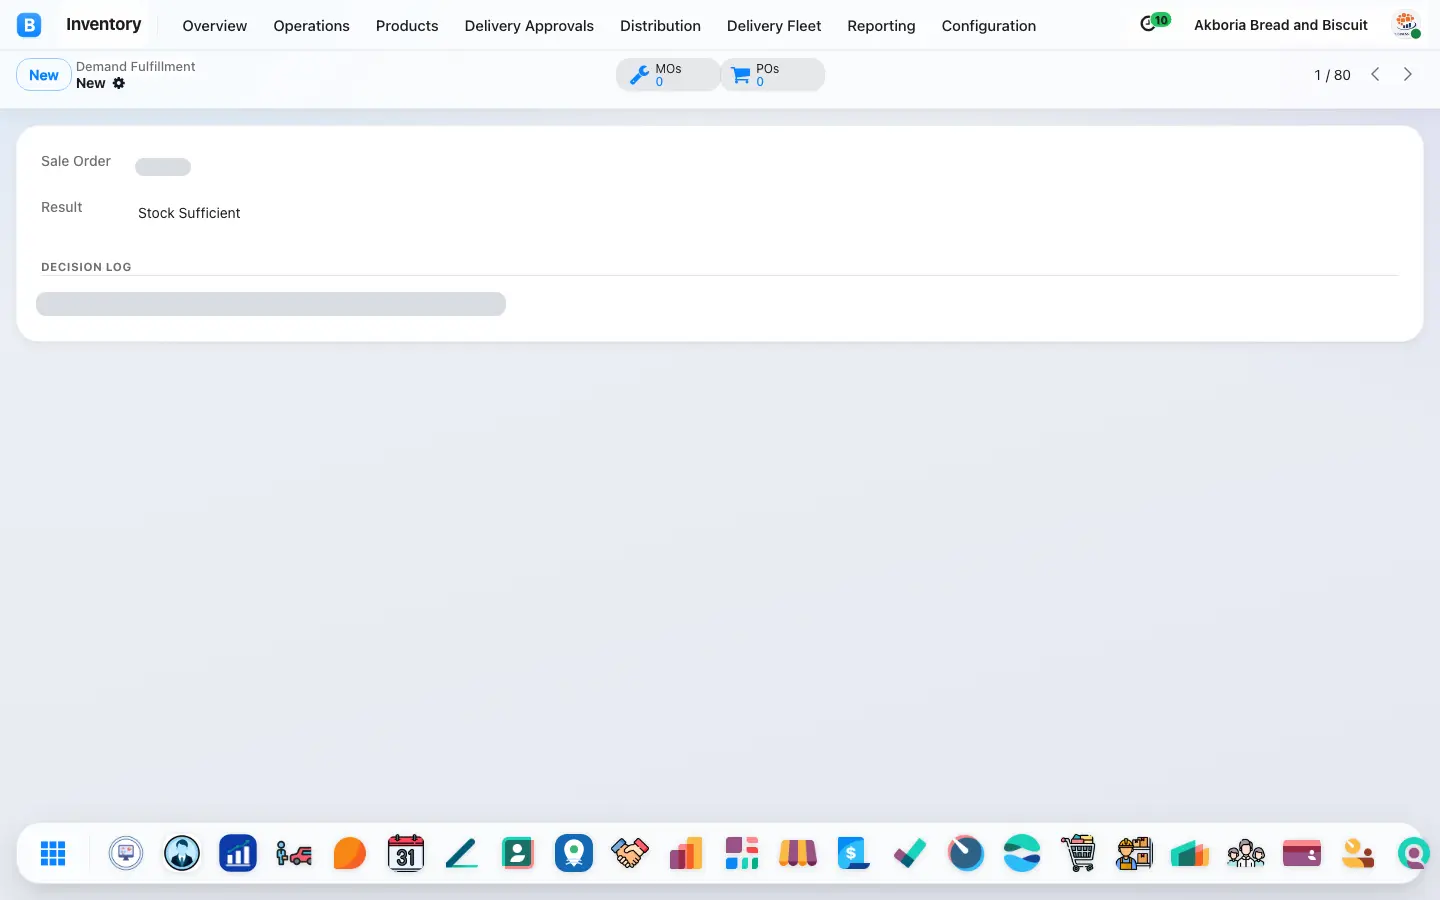The width and height of the screenshot is (1440, 900).
Task: Open the checkmark to-do app in dock
Action: click(x=910, y=853)
